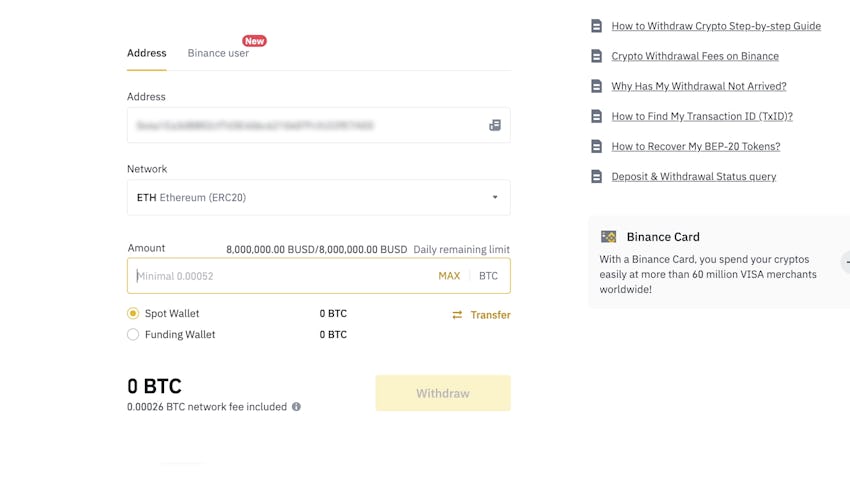Open How to Withdraw Crypto Step-by-step Guide
The width and height of the screenshot is (850, 478).
pos(716,26)
